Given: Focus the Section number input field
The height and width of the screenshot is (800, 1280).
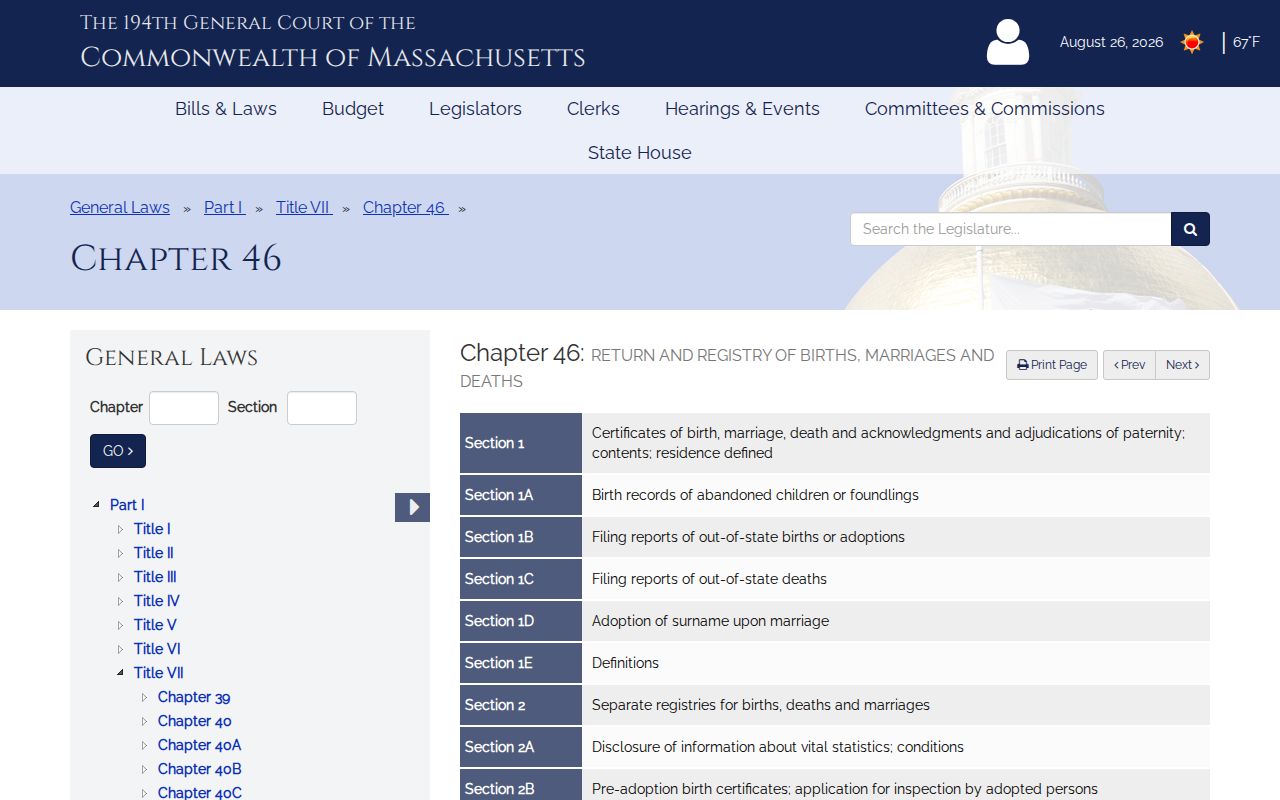Looking at the screenshot, I should click(322, 408).
